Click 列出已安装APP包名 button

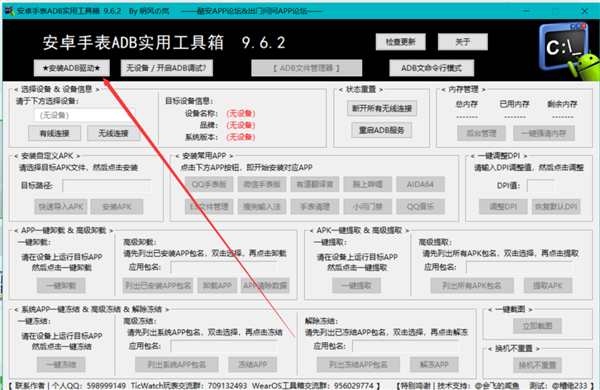click(158, 286)
